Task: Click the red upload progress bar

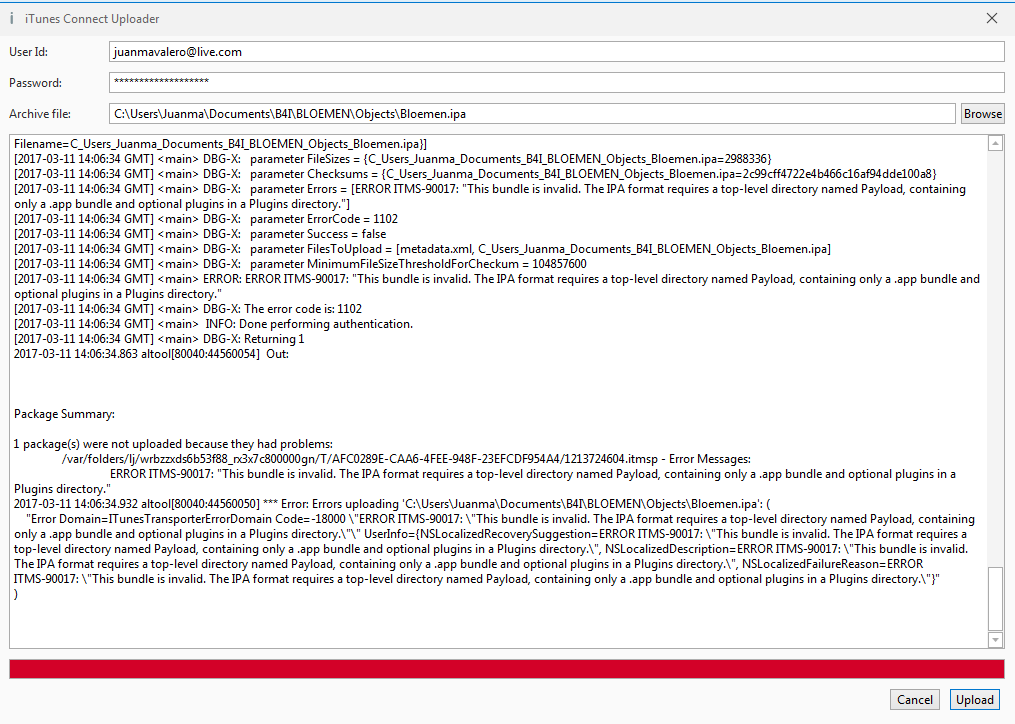Action: click(507, 669)
